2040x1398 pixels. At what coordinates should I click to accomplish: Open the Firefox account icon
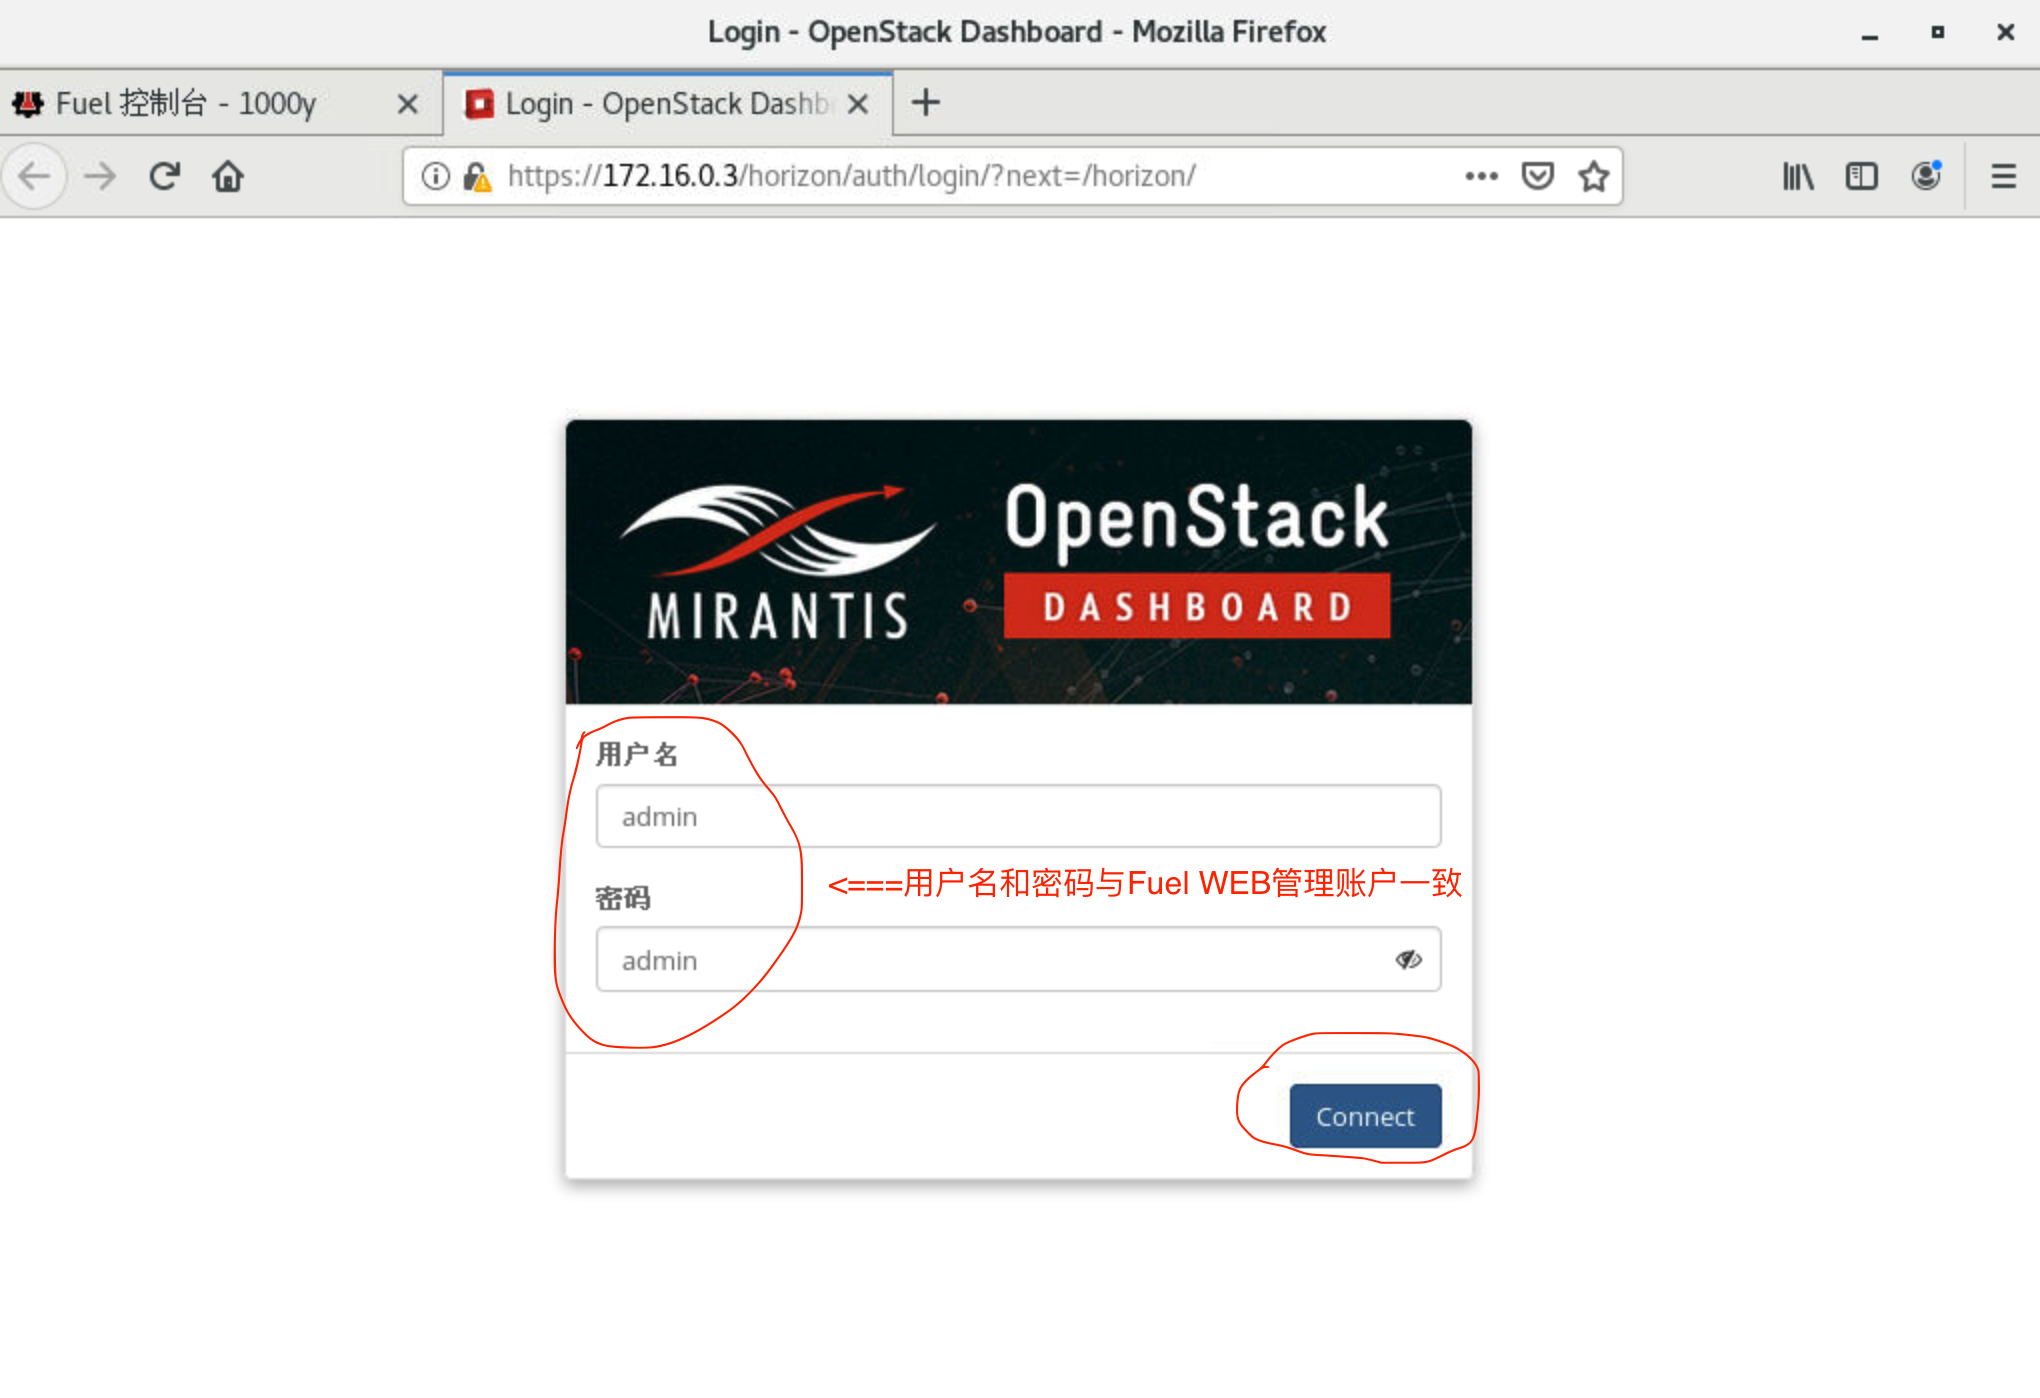(x=1926, y=177)
